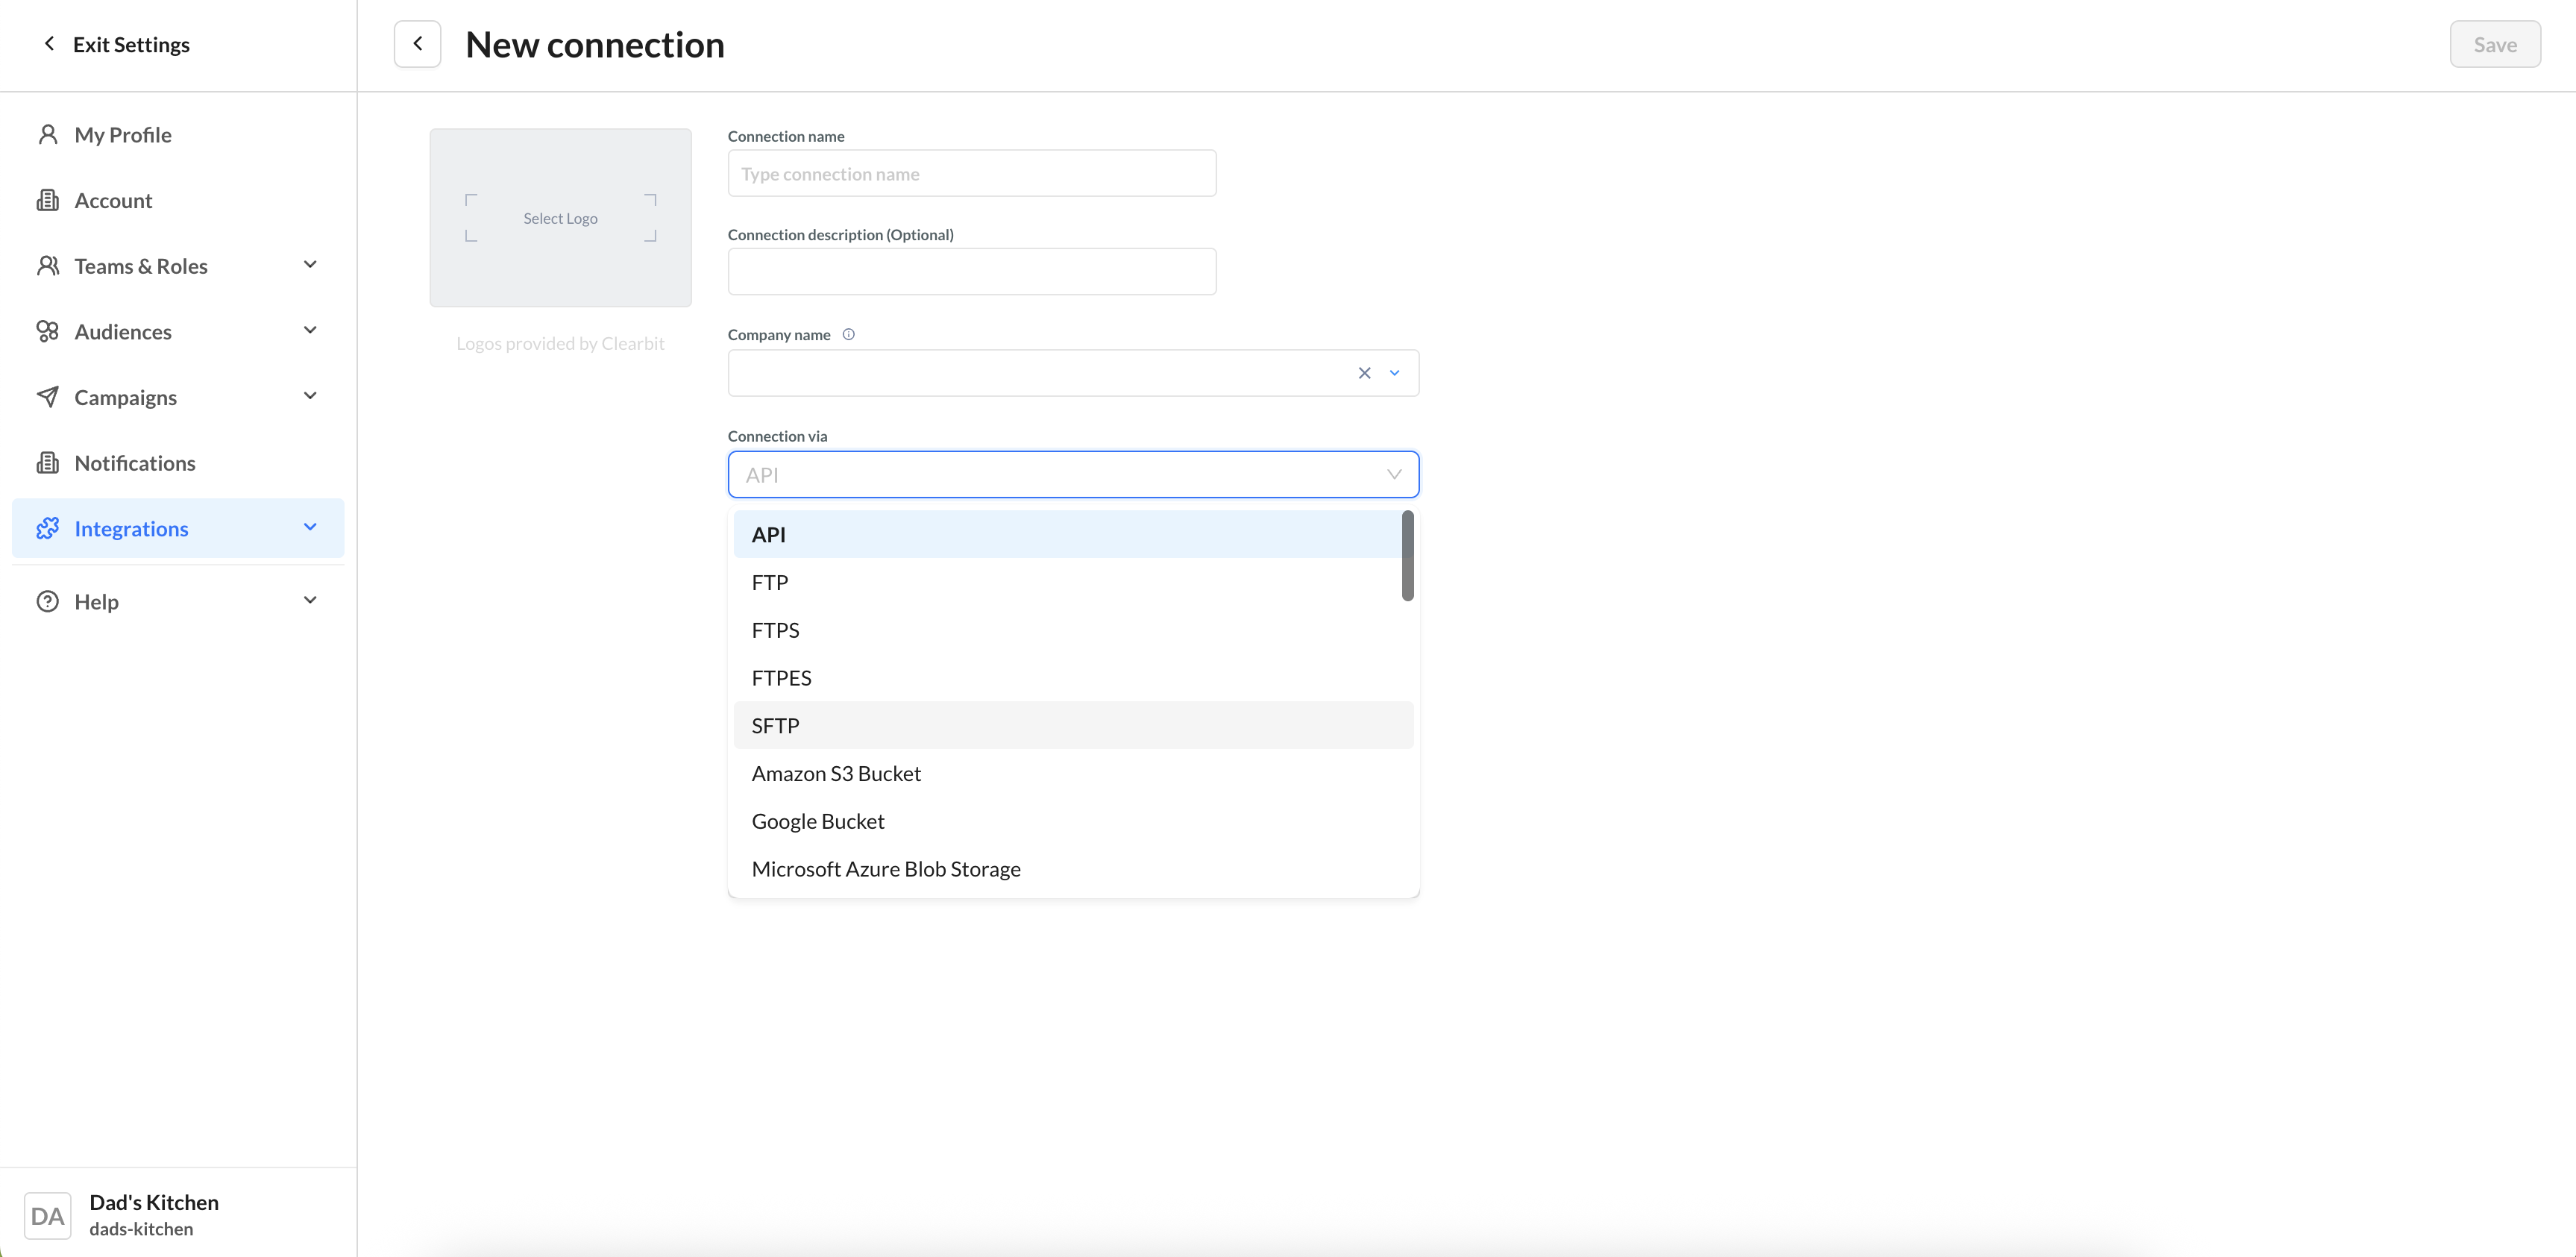The width and height of the screenshot is (2576, 1257).
Task: Clear the Company name field with X
Action: pyautogui.click(x=1364, y=373)
